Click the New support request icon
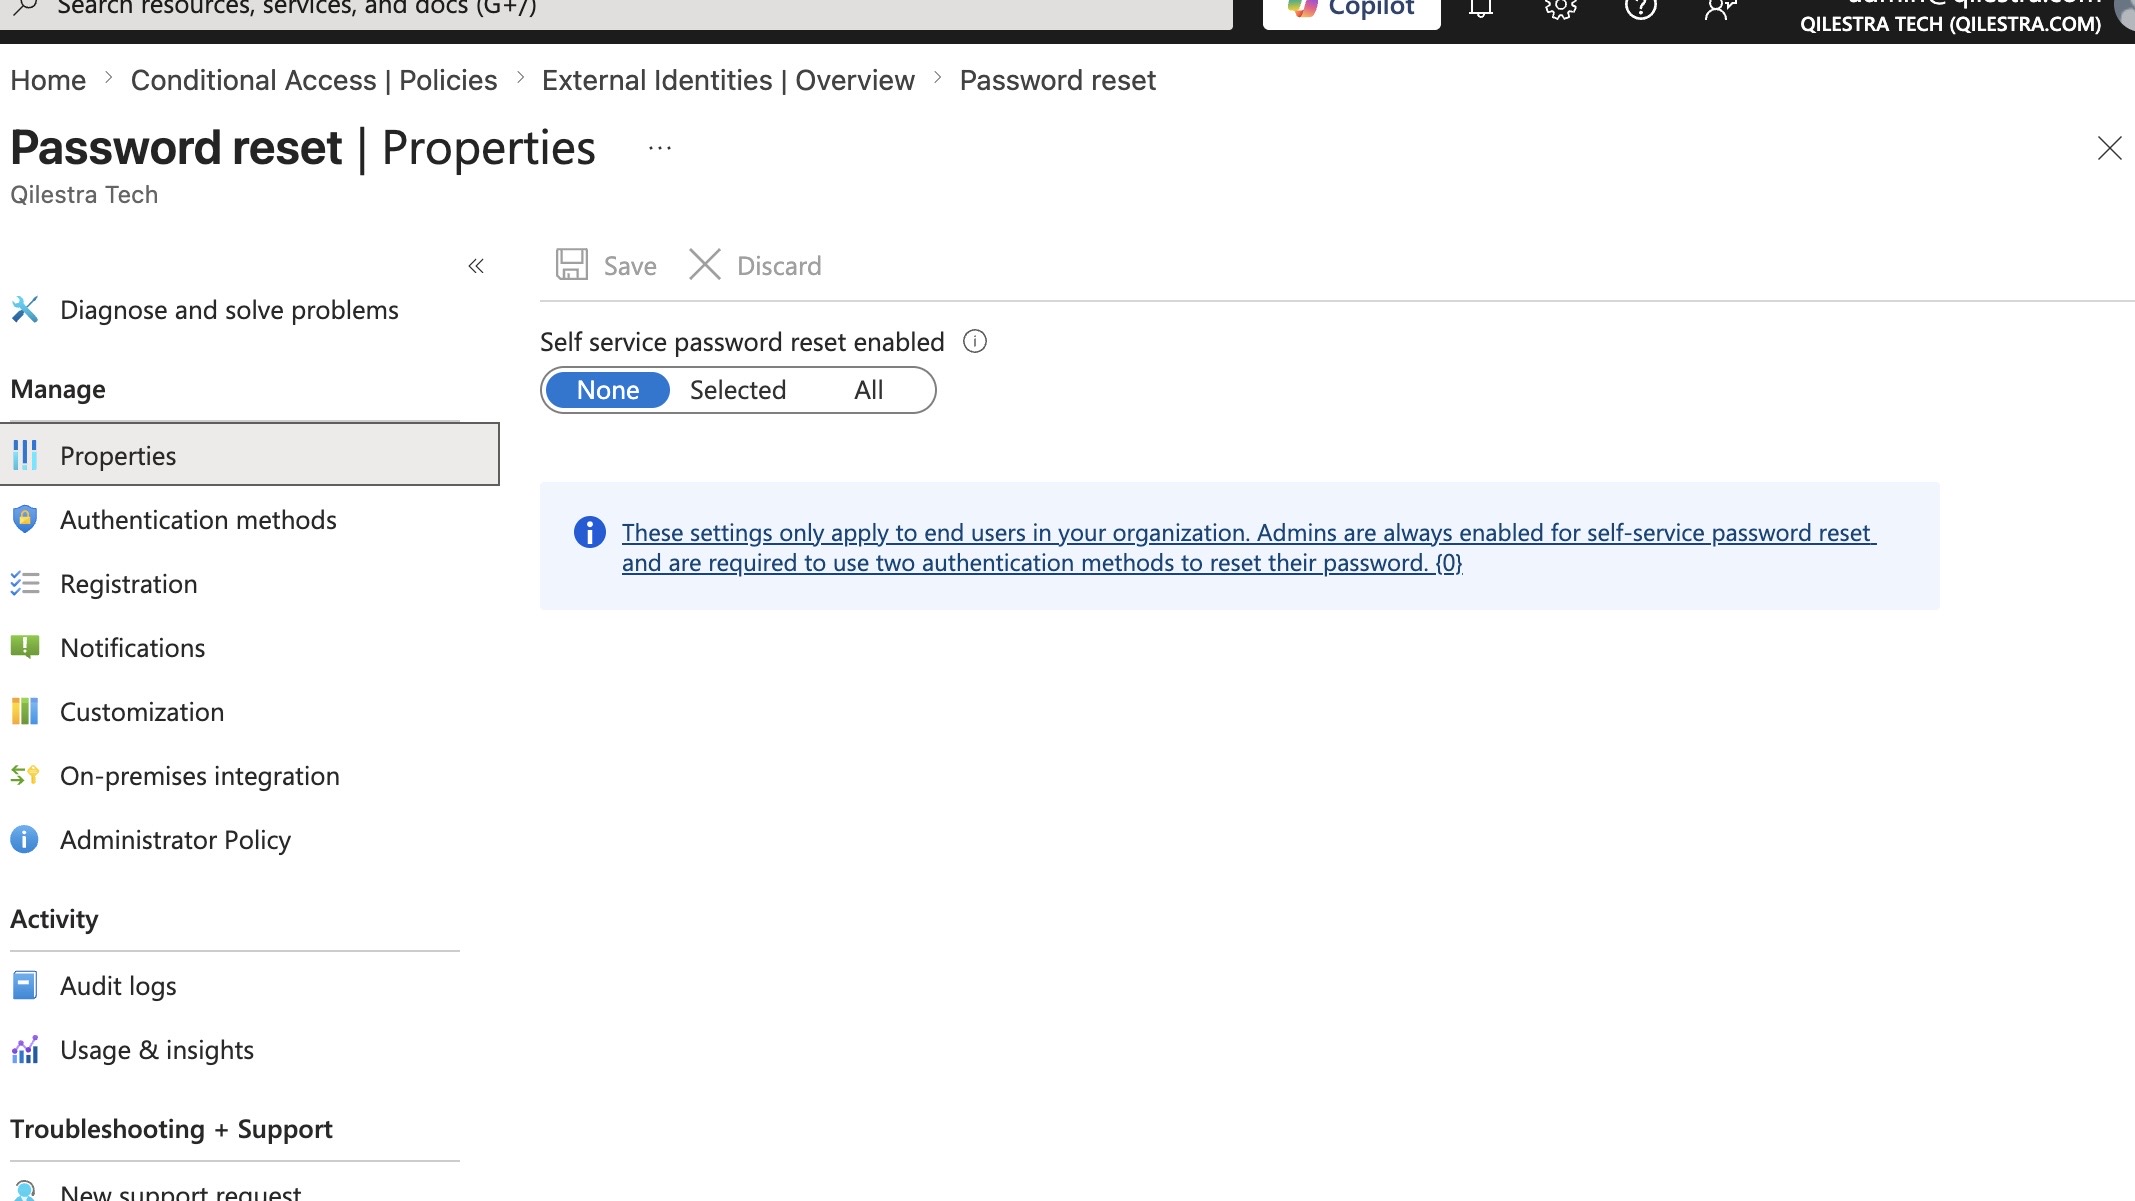Viewport: 2135px width, 1201px height. click(25, 1192)
